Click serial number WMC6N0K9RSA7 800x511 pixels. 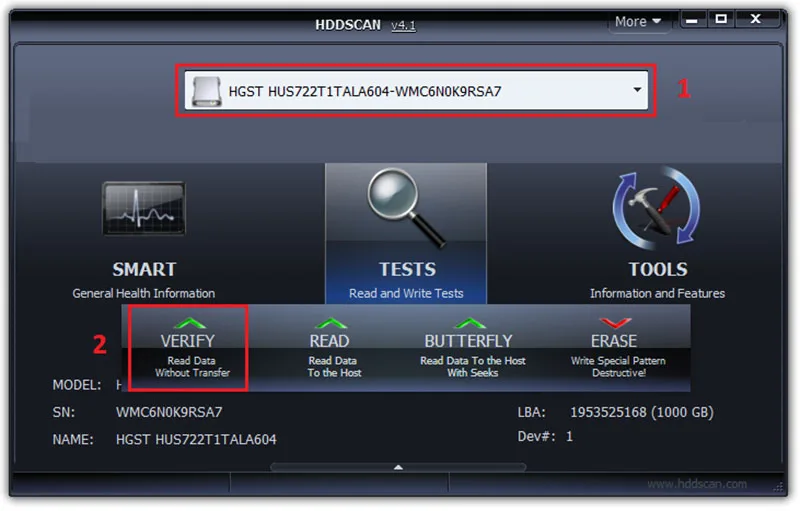169,412
